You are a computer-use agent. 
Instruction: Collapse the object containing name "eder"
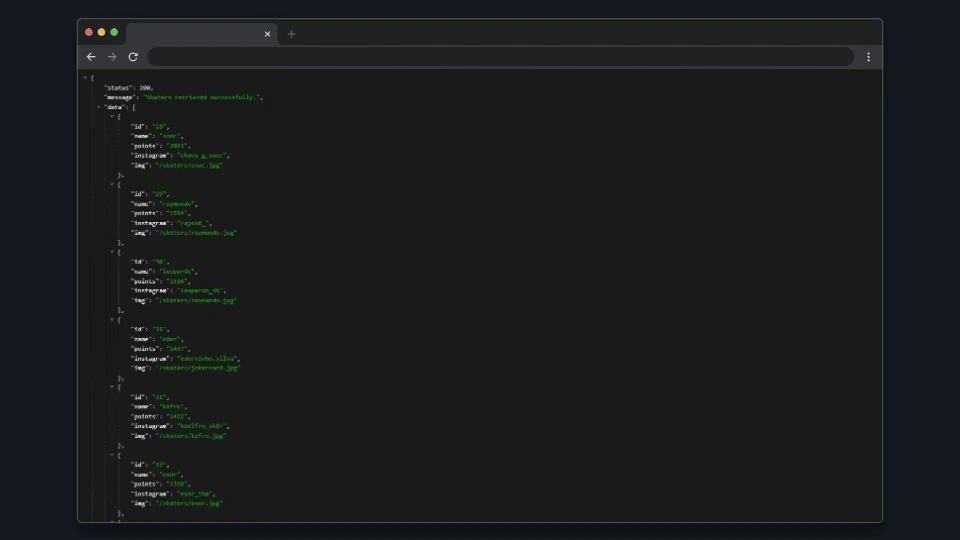[111, 320]
